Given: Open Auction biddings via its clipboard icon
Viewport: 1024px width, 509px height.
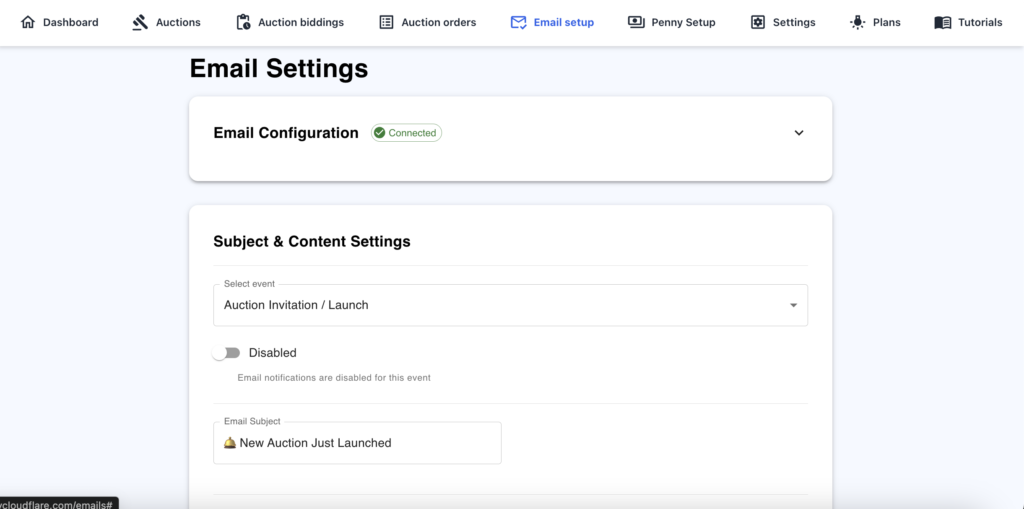Looking at the screenshot, I should (x=243, y=22).
